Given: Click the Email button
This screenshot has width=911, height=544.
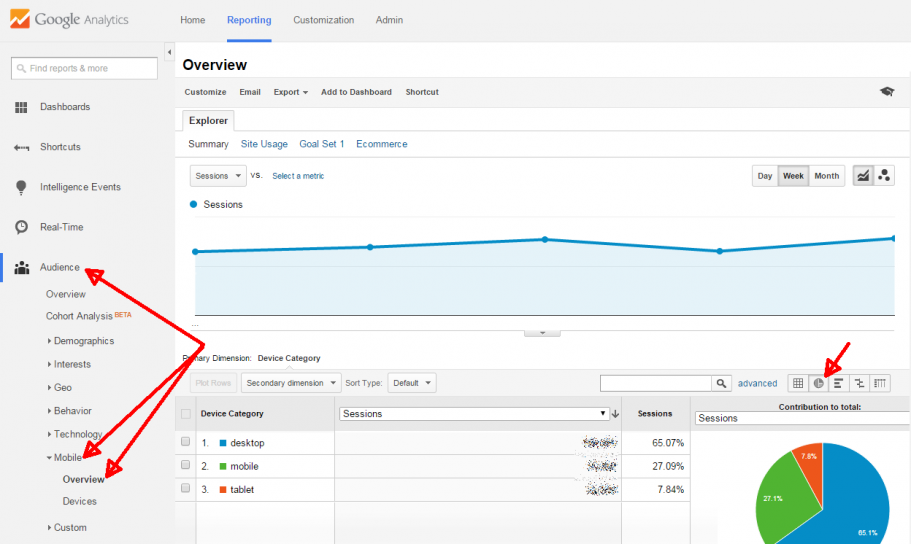Looking at the screenshot, I should point(250,92).
